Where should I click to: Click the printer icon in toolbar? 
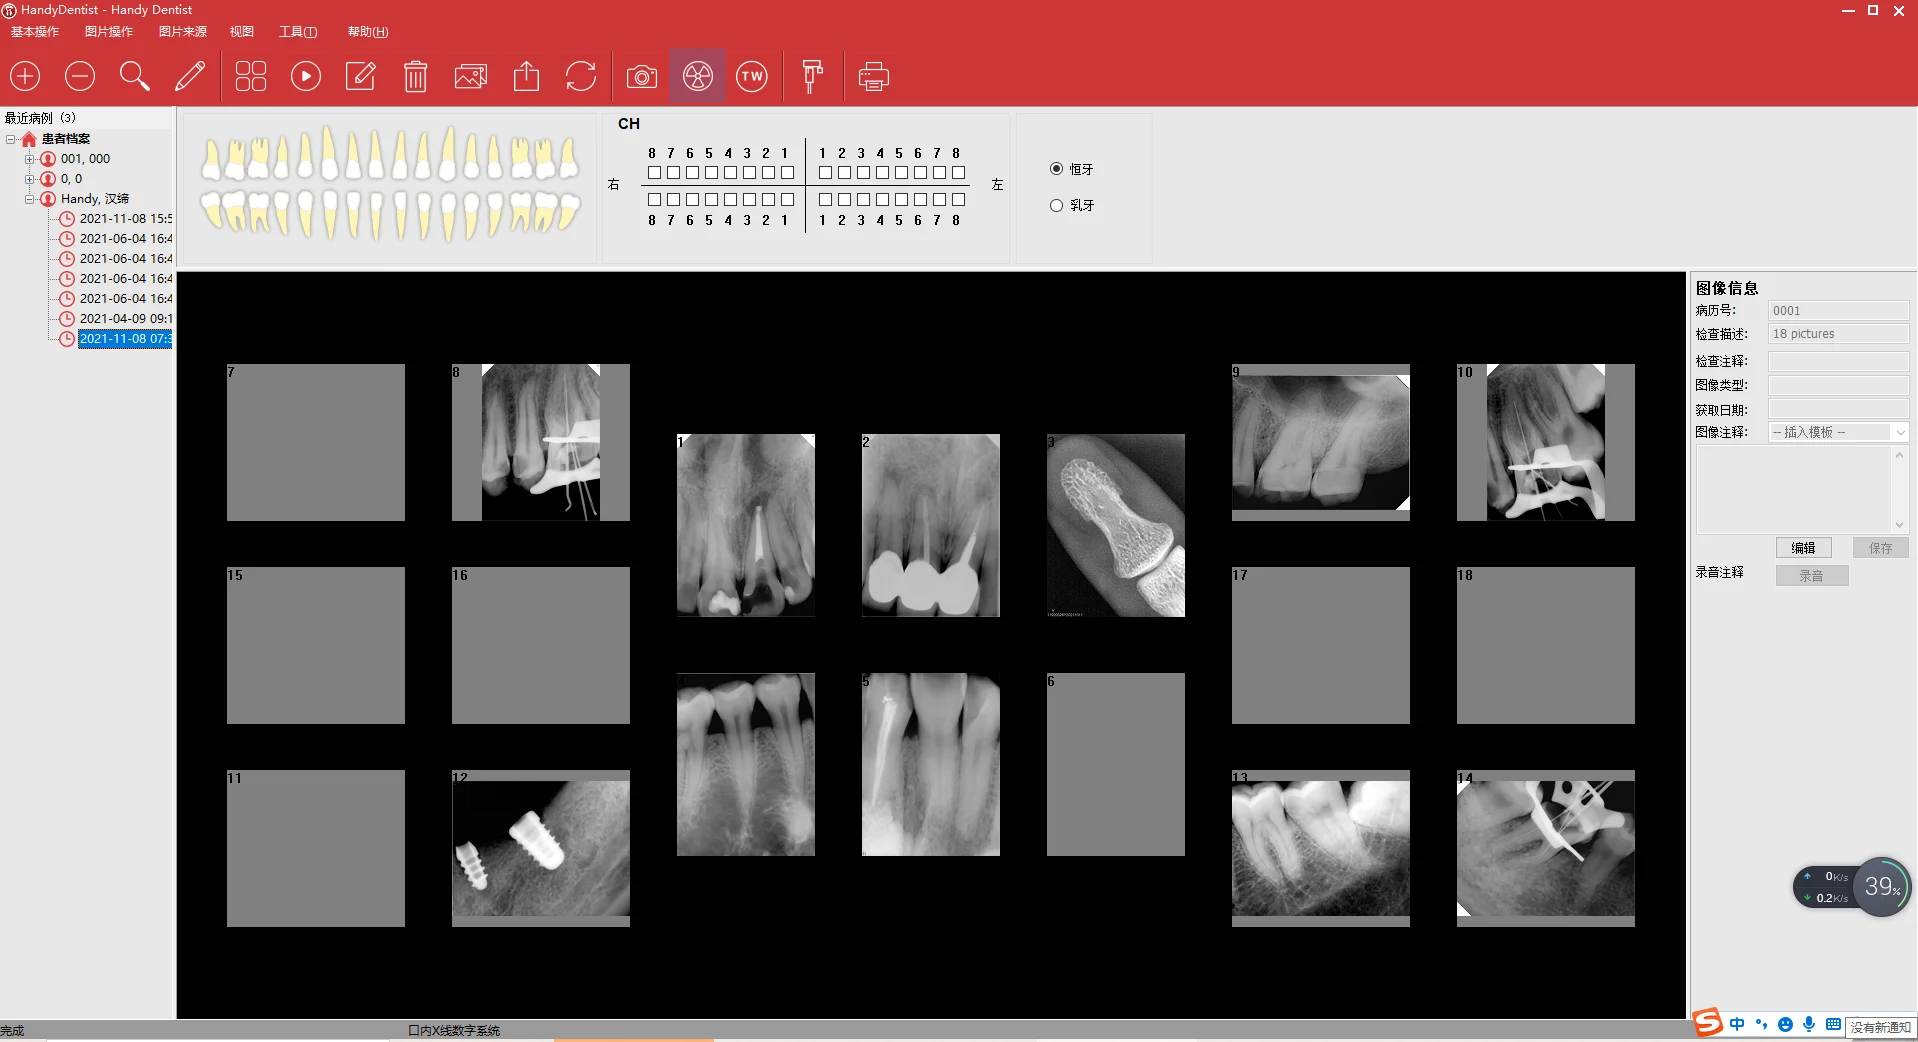(873, 76)
